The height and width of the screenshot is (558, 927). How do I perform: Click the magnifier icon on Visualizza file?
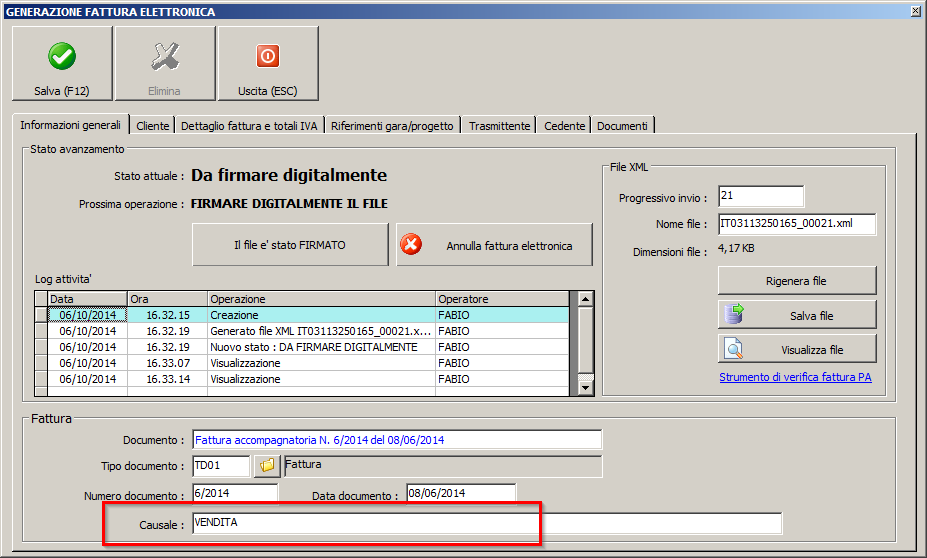pos(733,349)
